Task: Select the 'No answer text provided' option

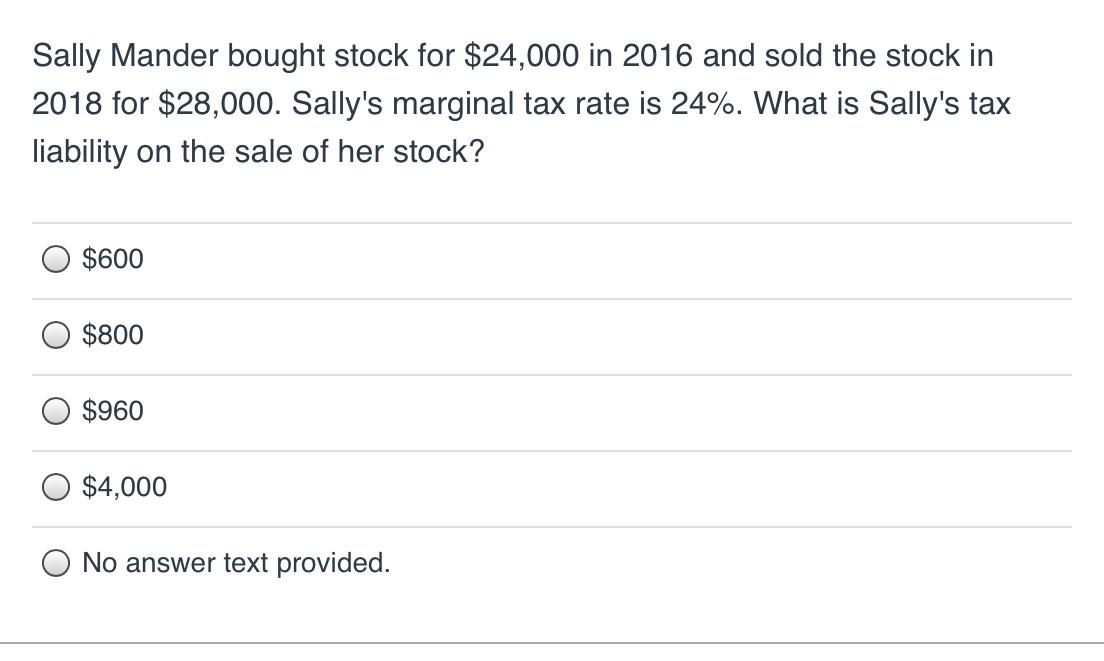Action: 56,563
